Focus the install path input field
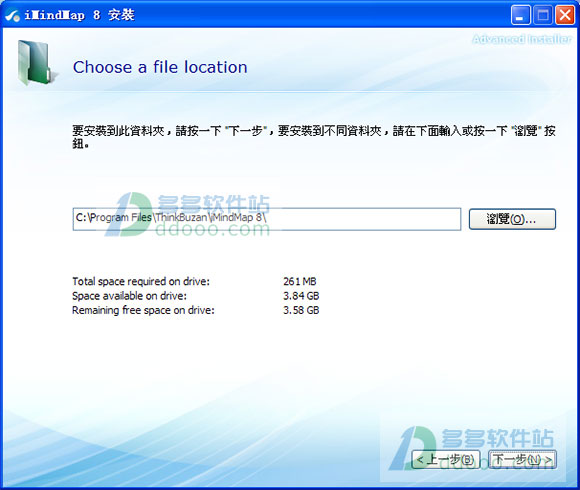 (x=267, y=219)
